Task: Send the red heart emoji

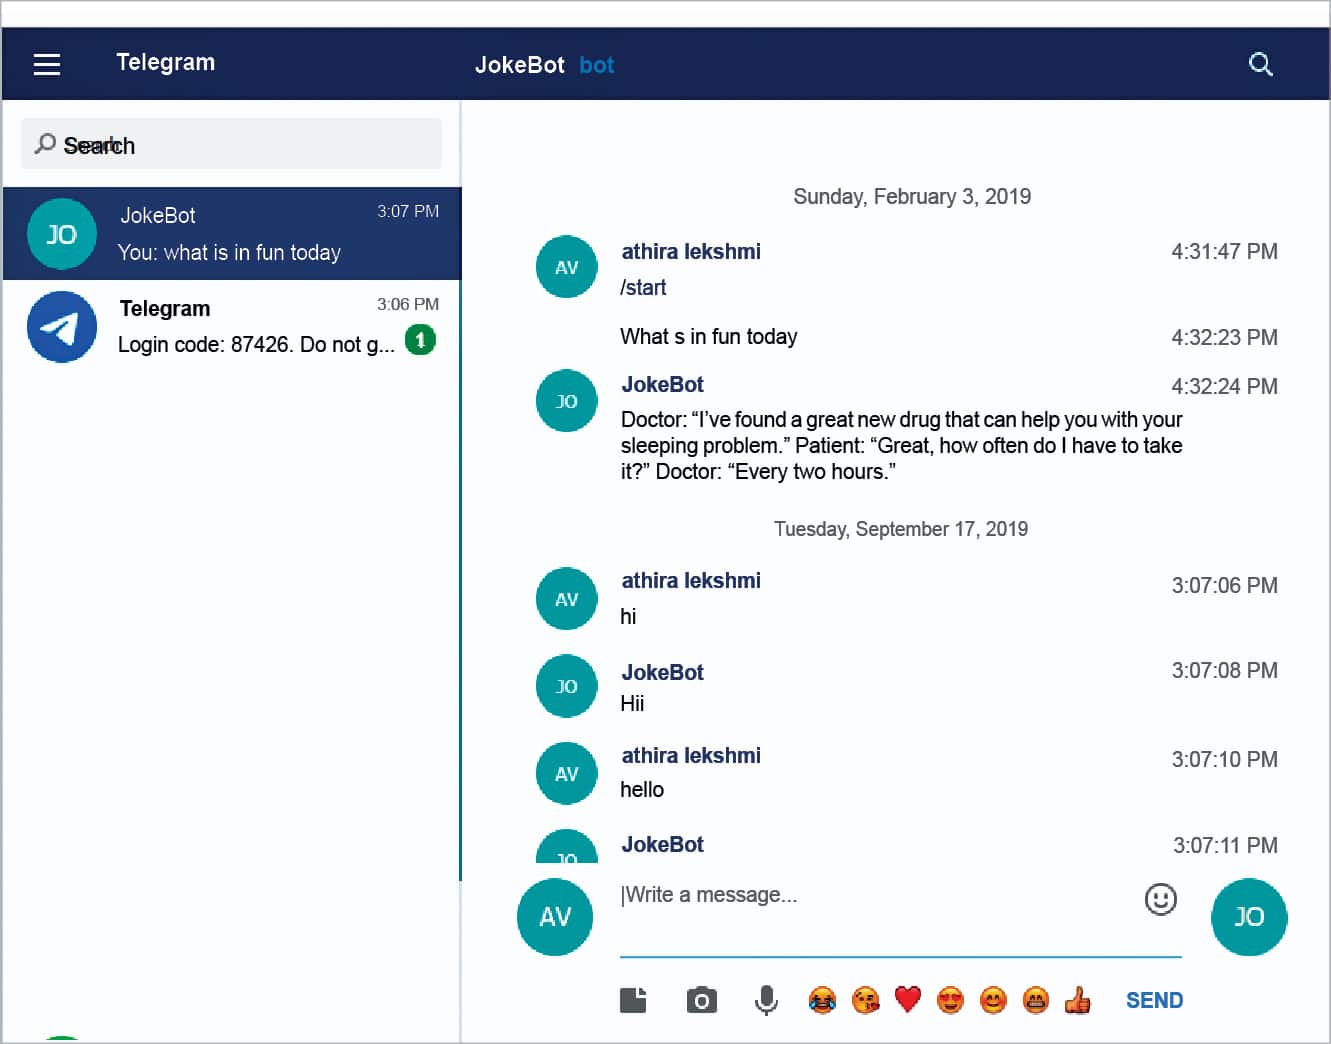Action: 907,999
